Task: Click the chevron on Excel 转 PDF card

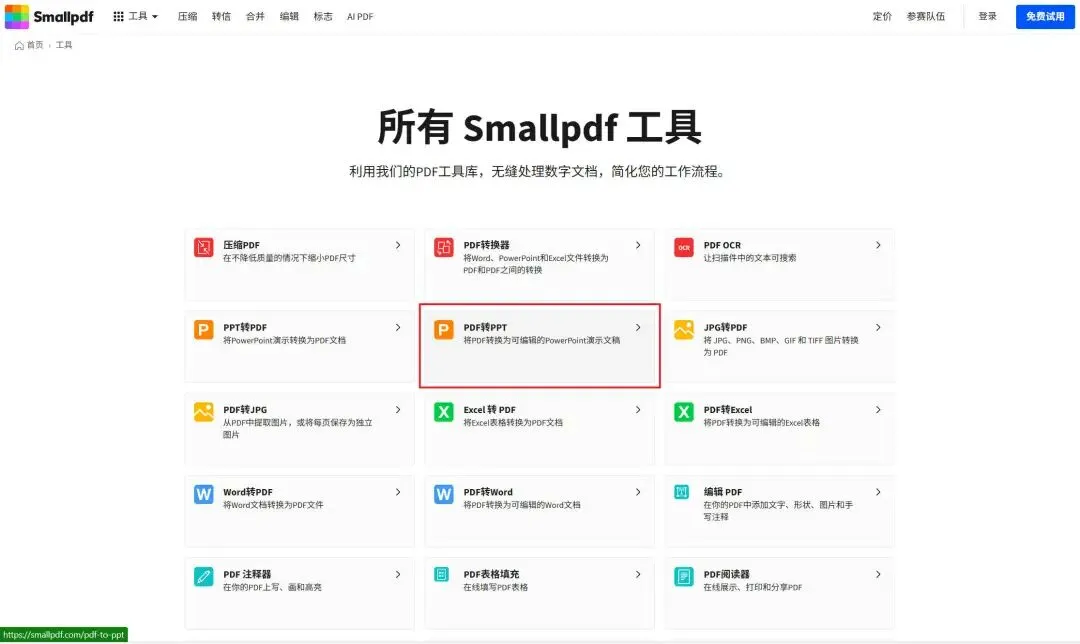Action: coord(638,410)
